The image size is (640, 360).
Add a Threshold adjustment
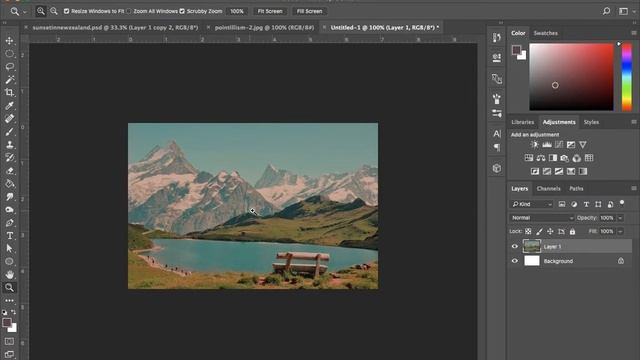(559, 171)
